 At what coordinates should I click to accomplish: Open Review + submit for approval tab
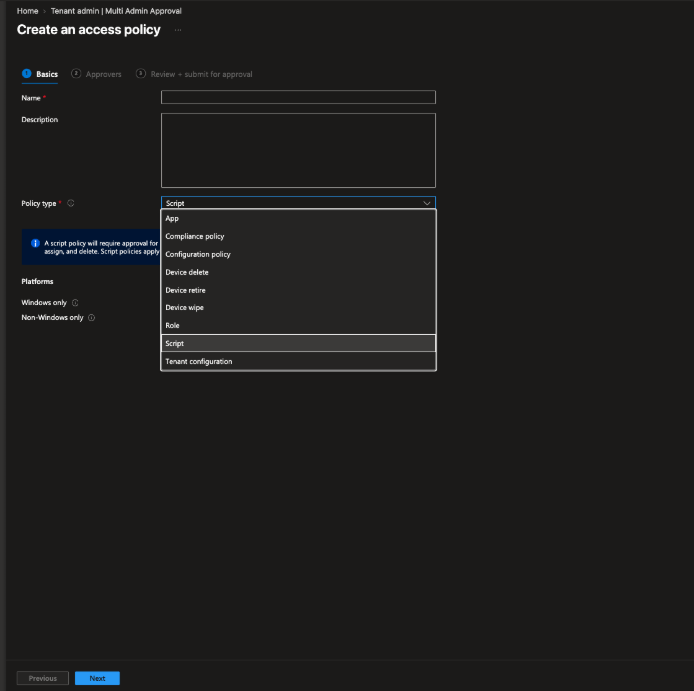(x=194, y=74)
